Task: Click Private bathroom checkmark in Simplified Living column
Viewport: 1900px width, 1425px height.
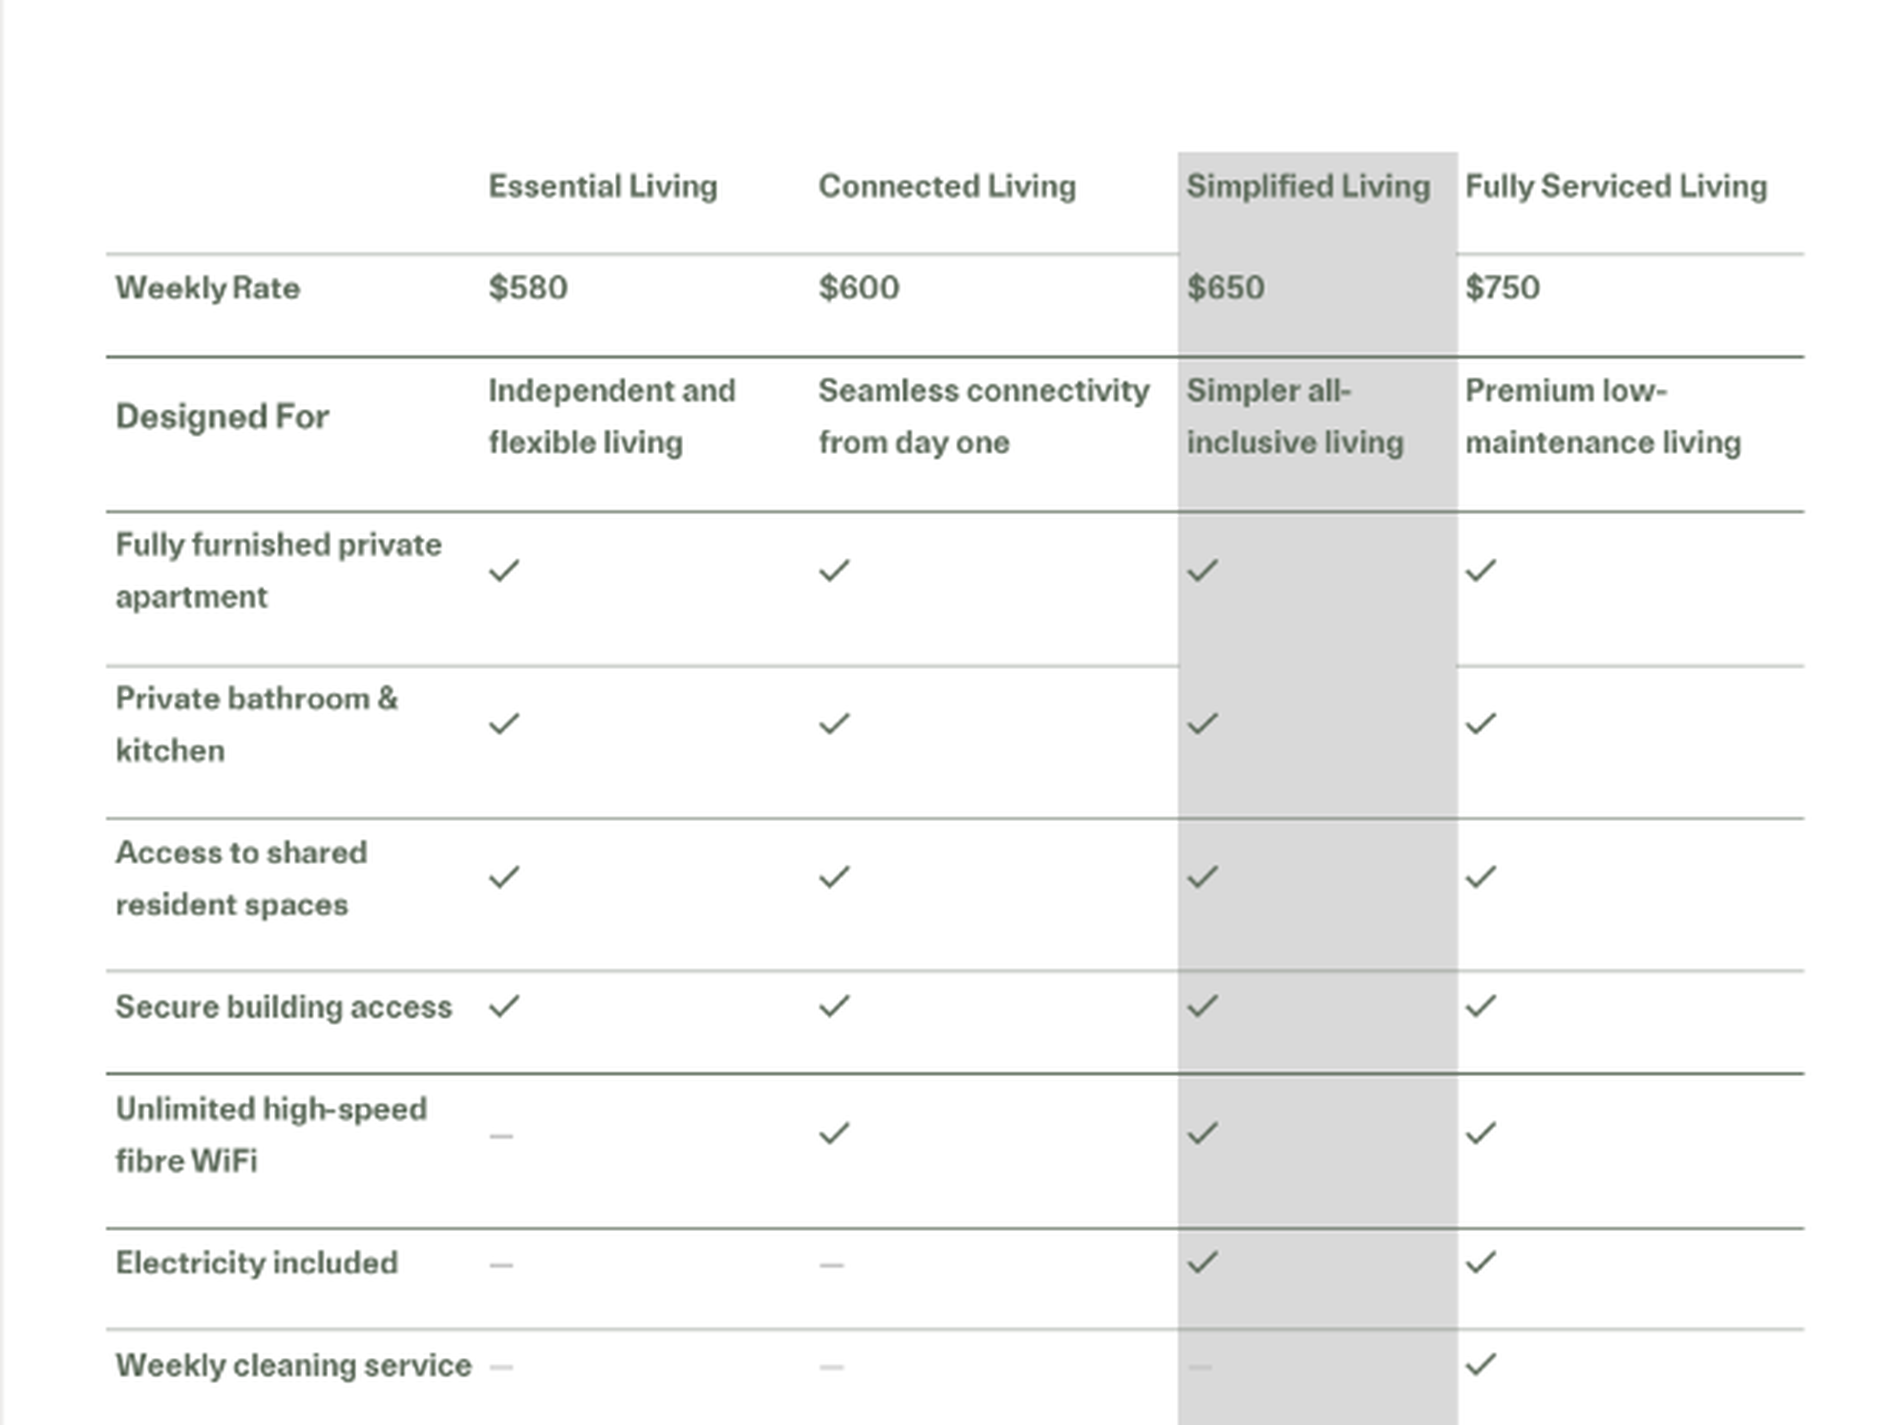Action: coord(1203,723)
